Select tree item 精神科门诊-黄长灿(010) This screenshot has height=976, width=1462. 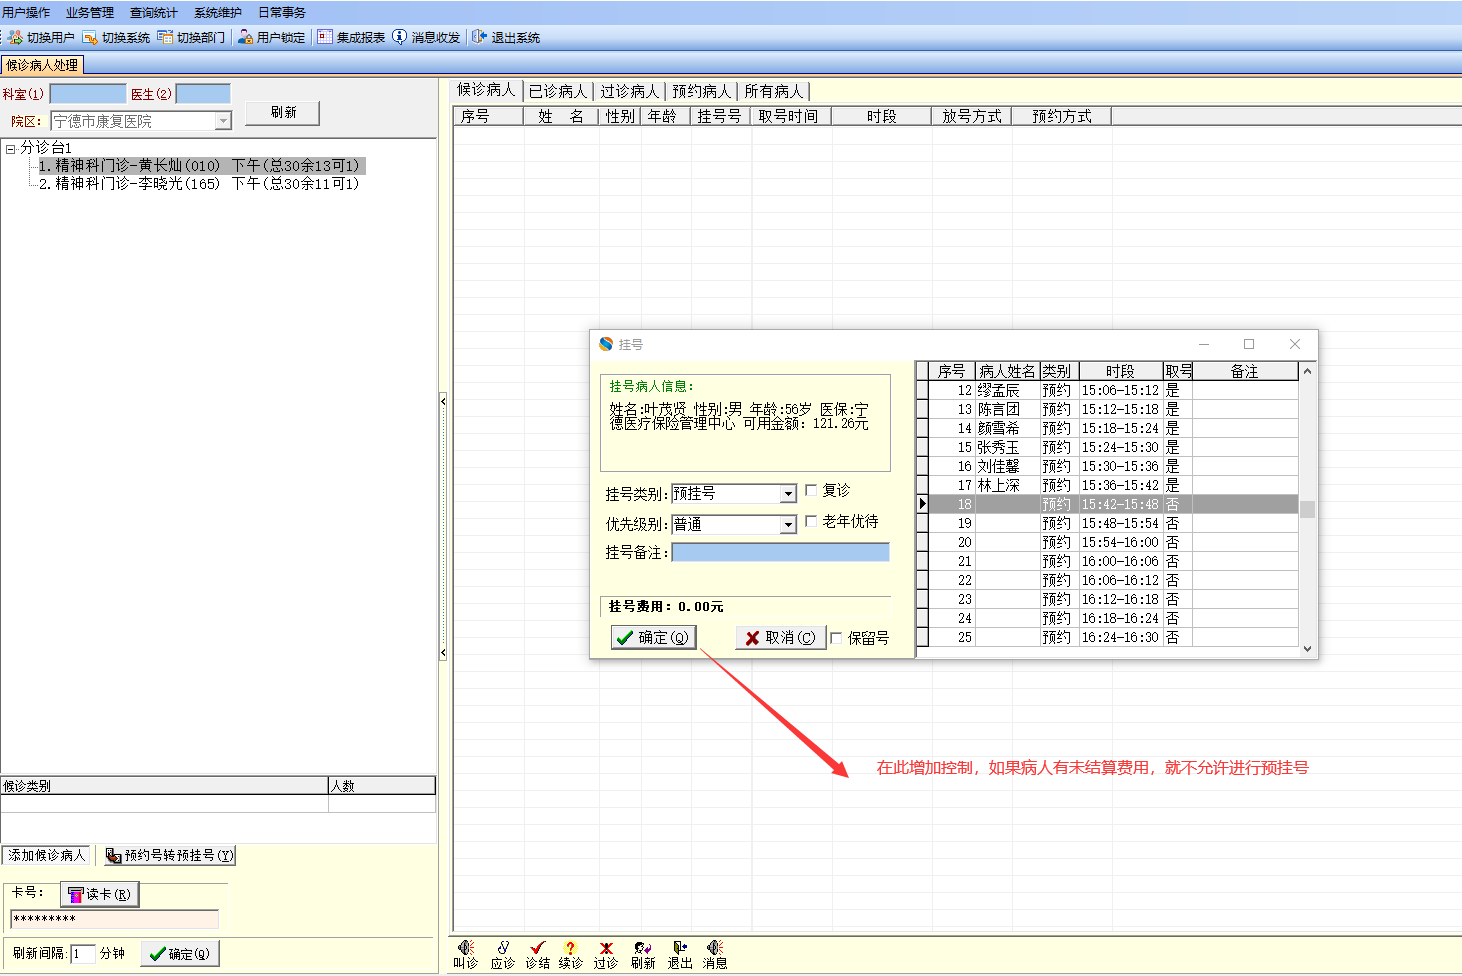(x=200, y=166)
